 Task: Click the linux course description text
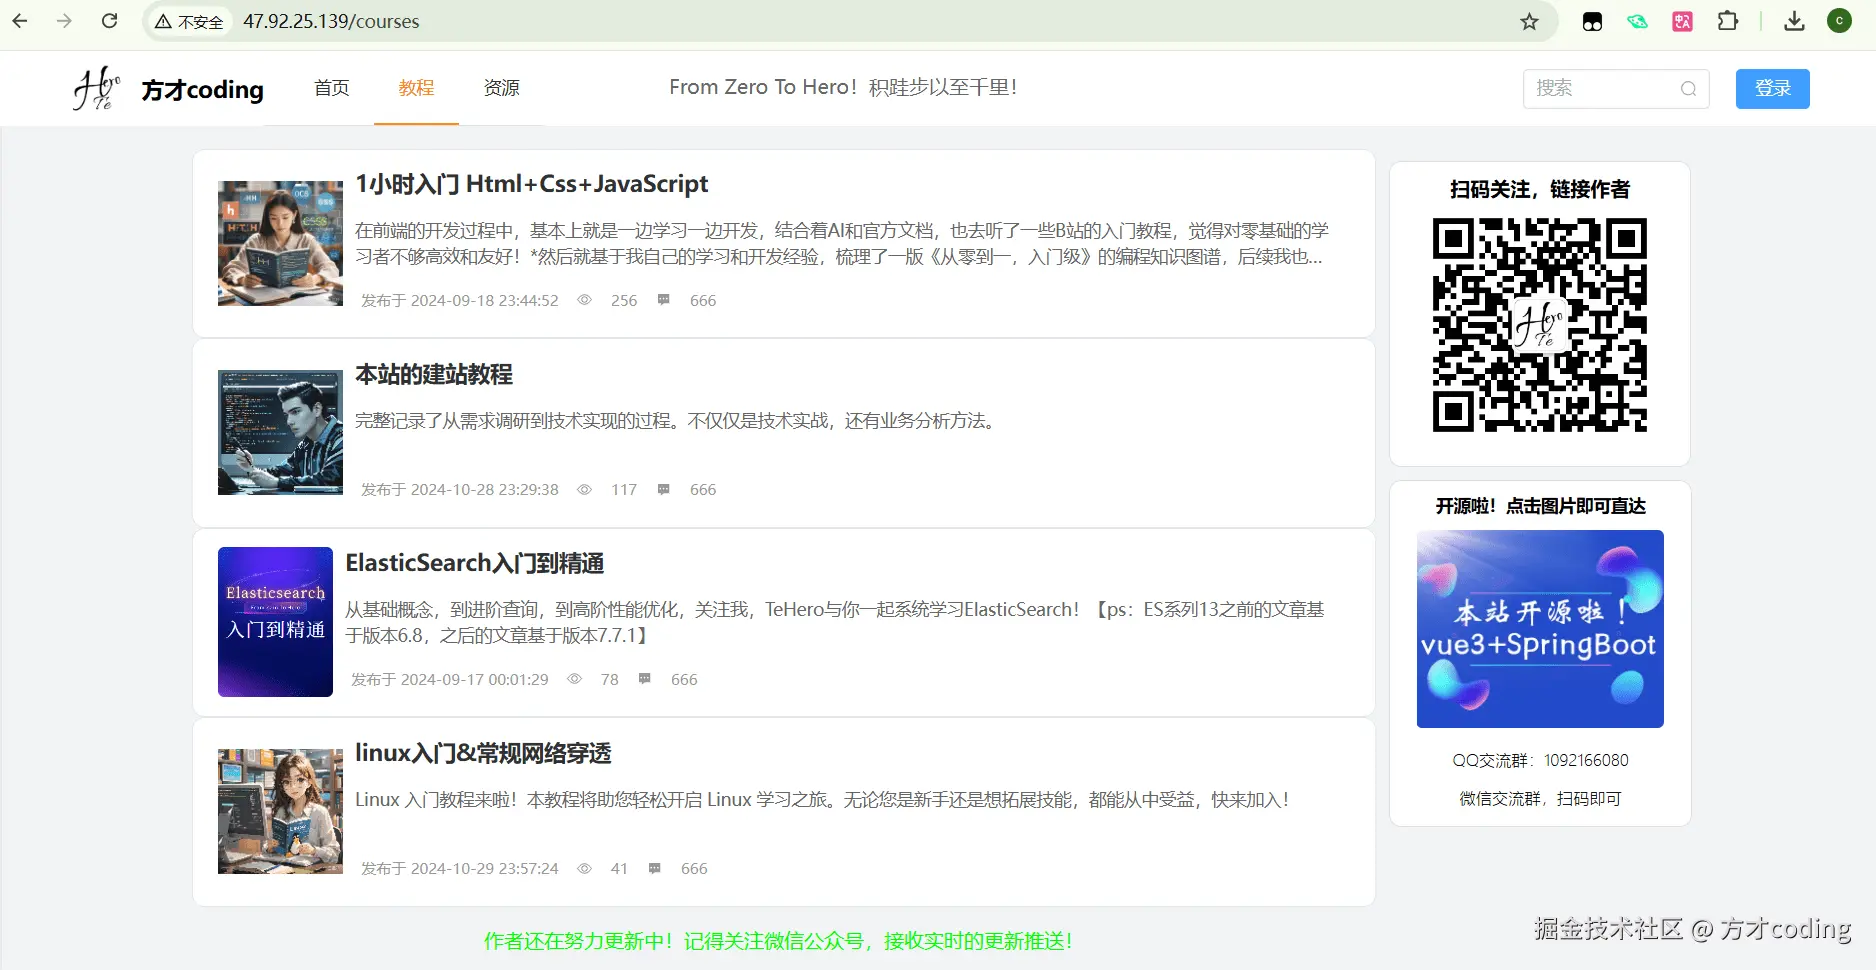[823, 800]
